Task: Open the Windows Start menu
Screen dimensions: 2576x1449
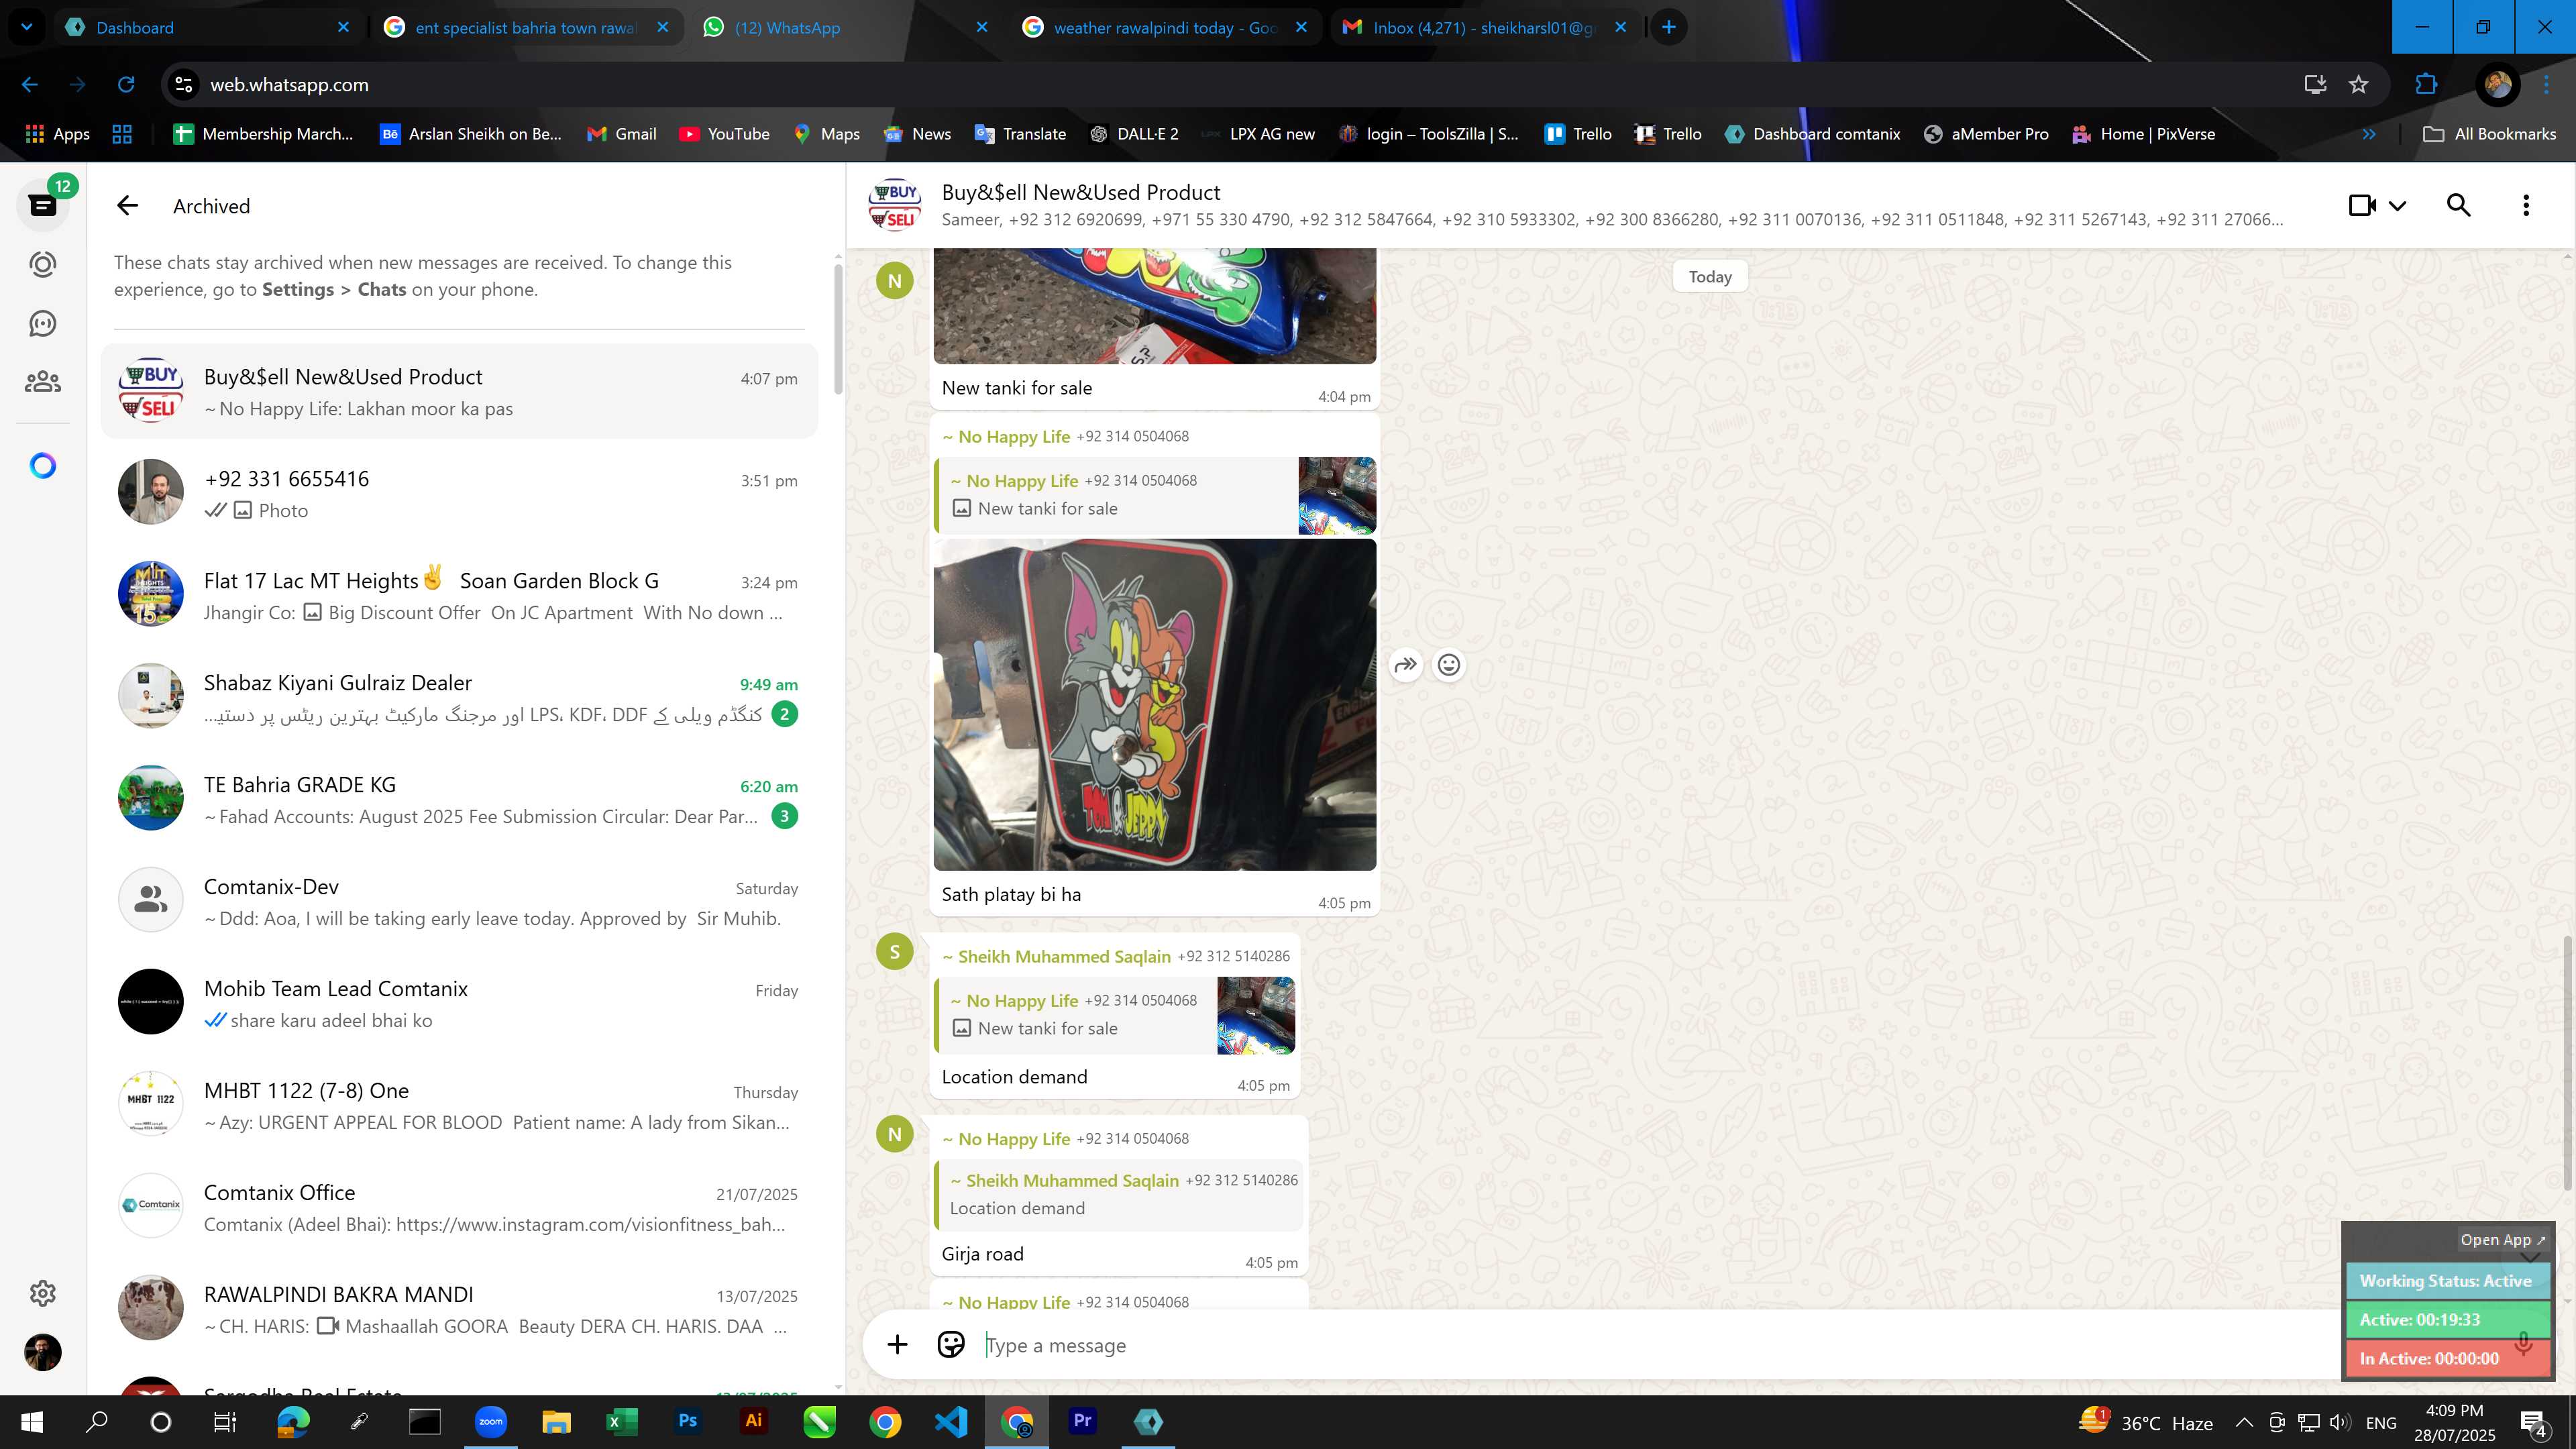Action: pos(31,1421)
